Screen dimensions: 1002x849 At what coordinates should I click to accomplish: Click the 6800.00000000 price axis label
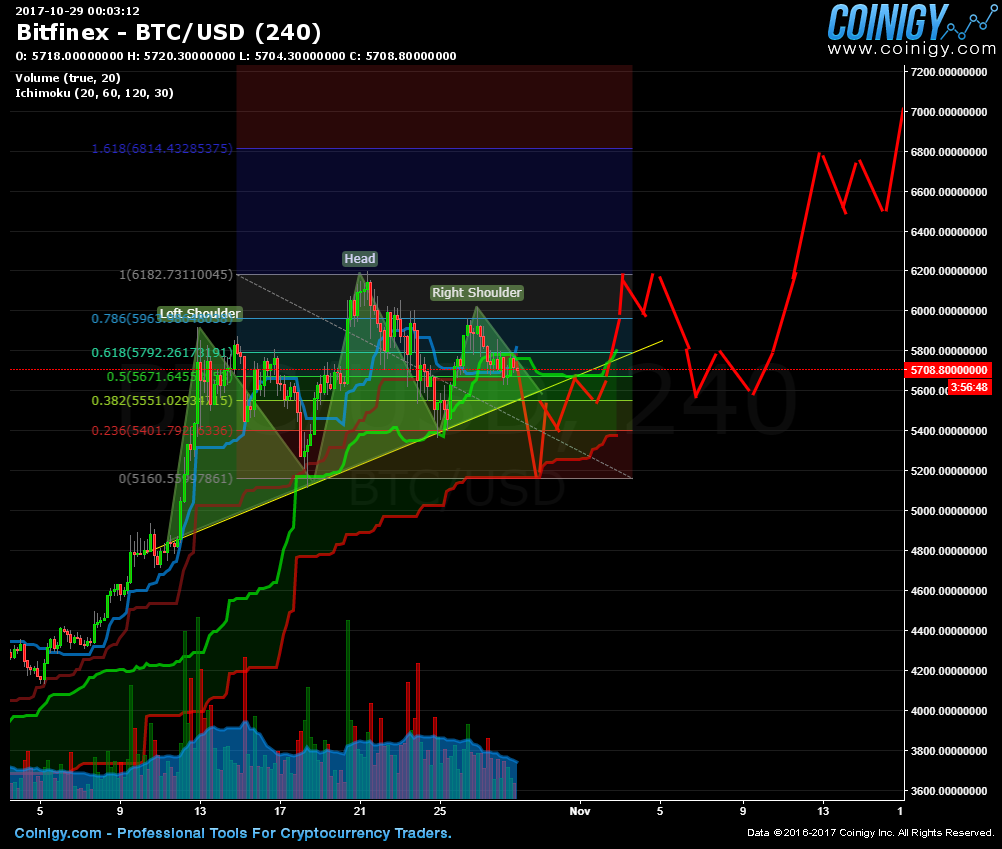tap(949, 152)
